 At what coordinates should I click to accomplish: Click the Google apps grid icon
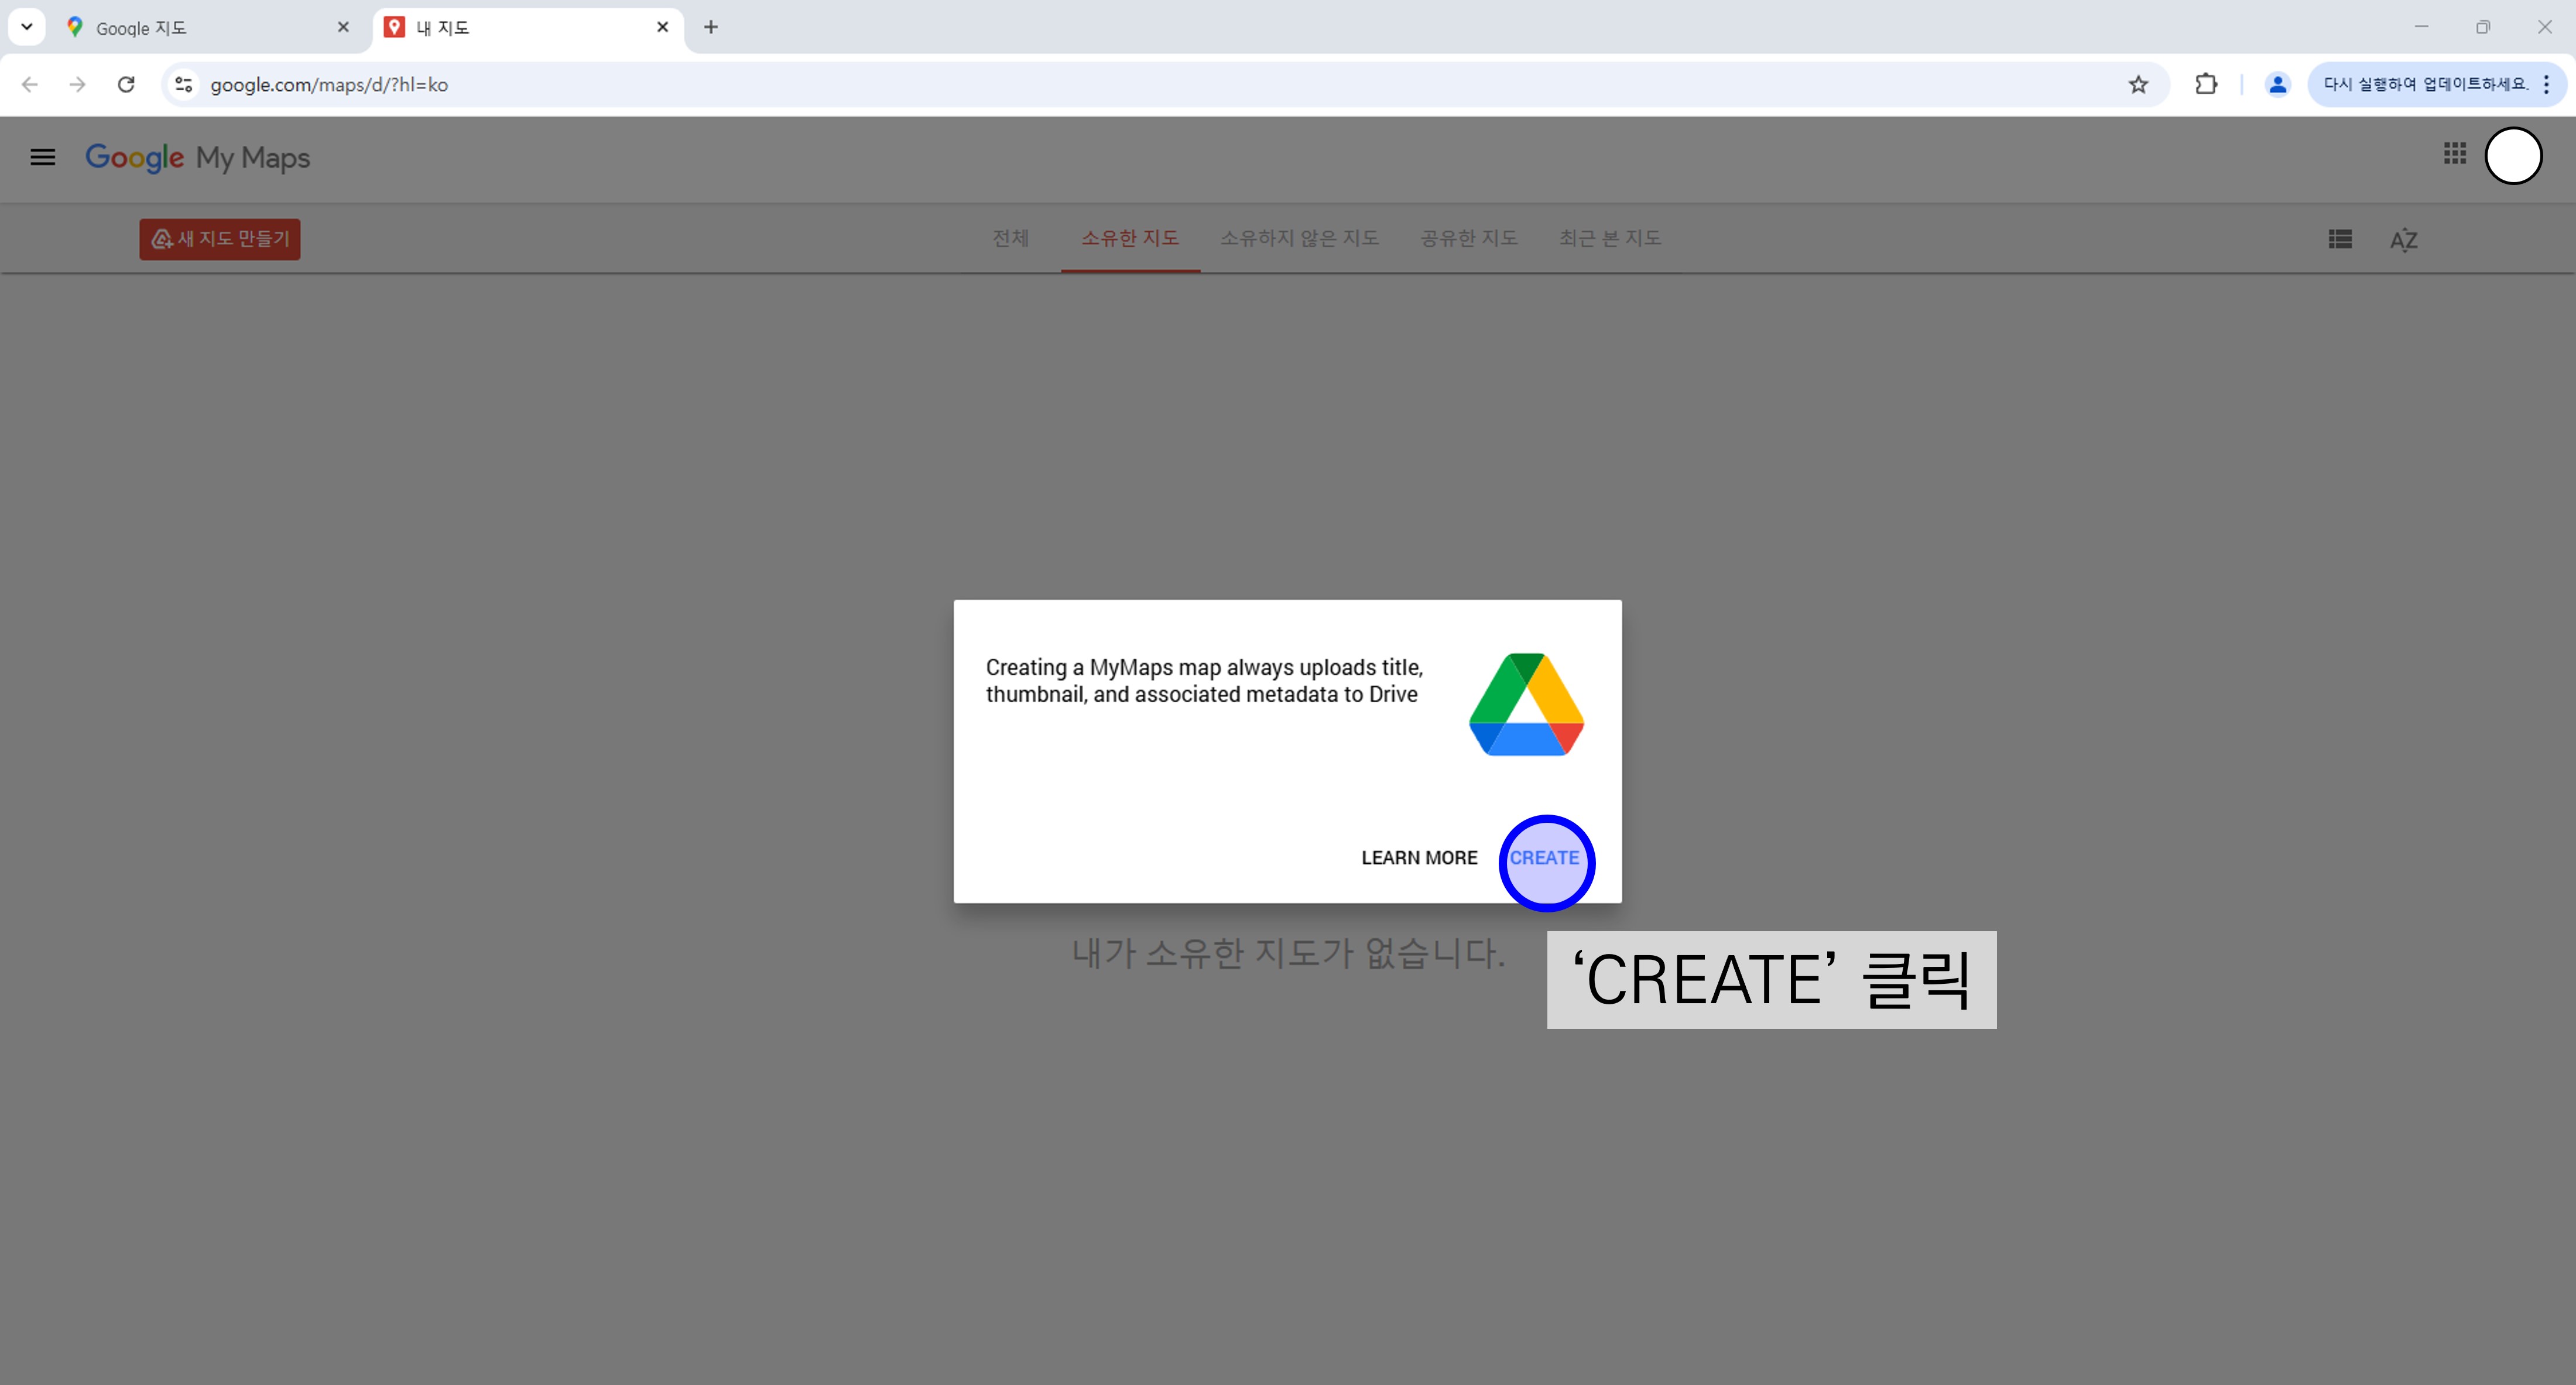[2455, 154]
